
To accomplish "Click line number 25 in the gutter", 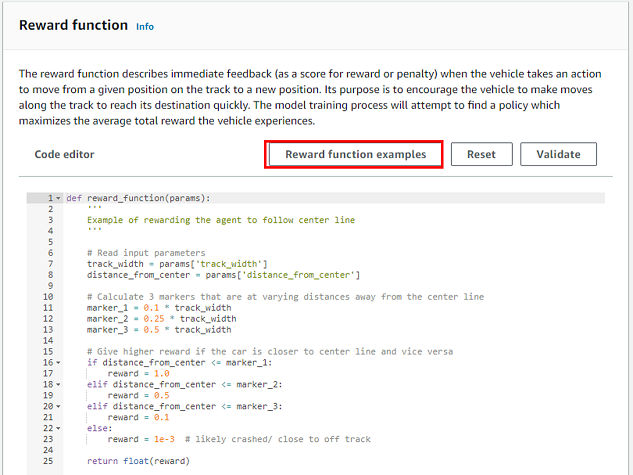I will tap(47, 461).
